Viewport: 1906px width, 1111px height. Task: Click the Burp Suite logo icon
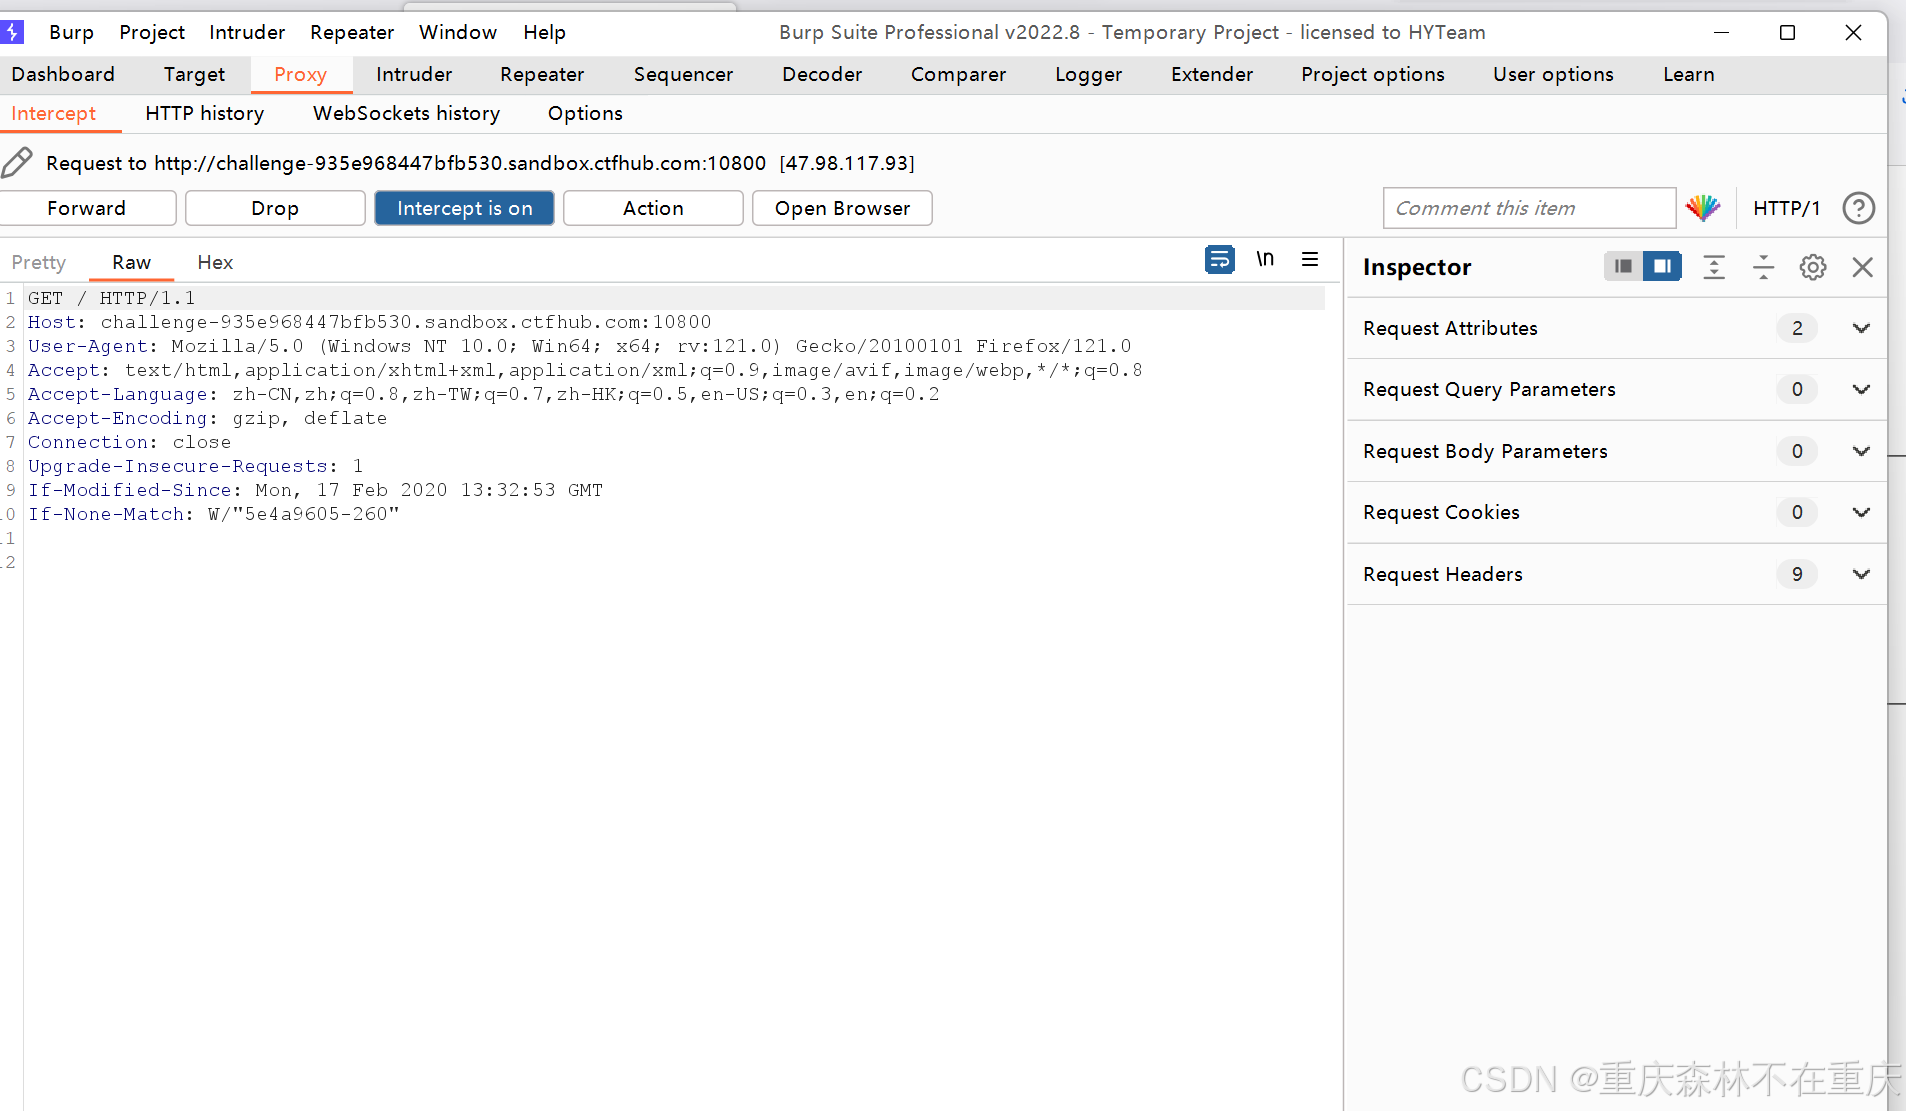tap(12, 32)
